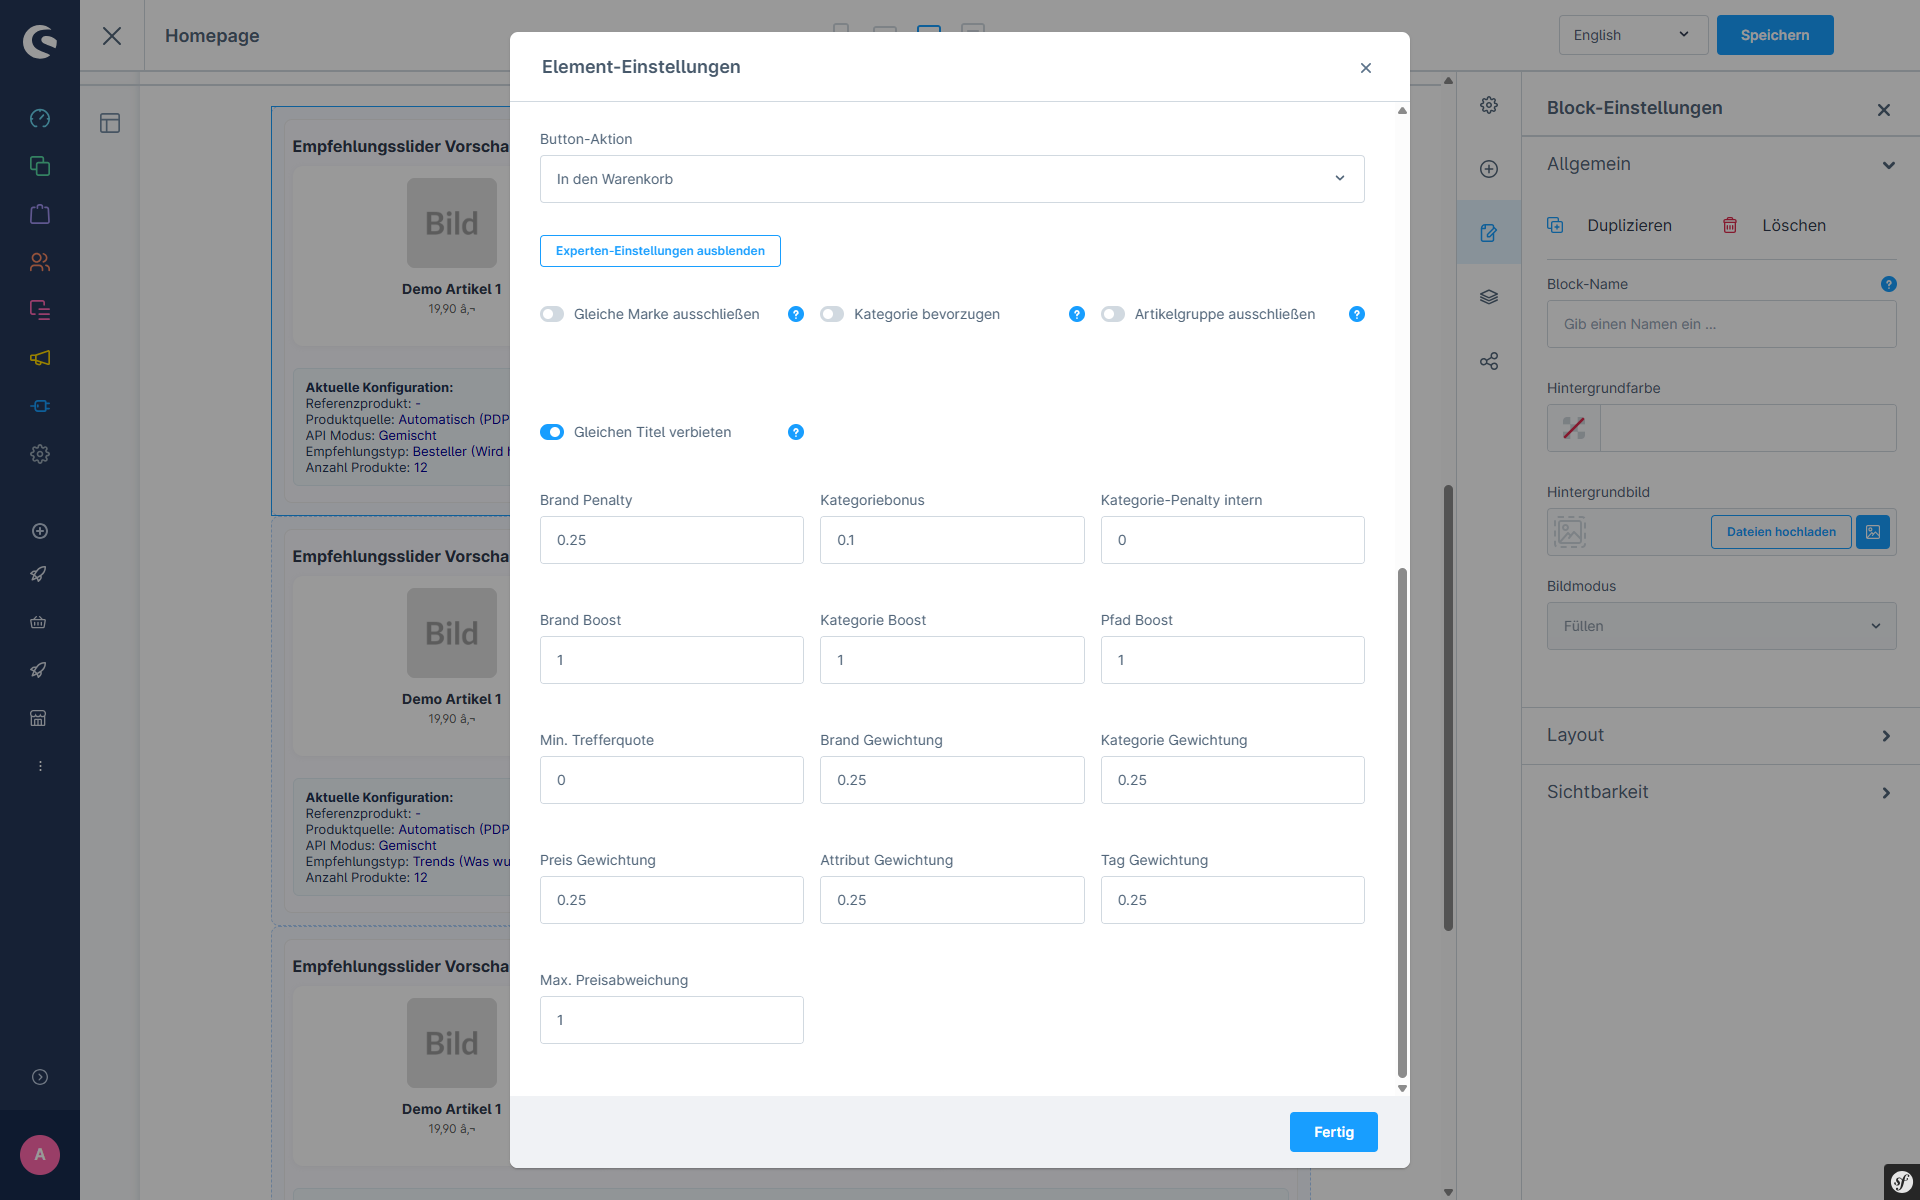The width and height of the screenshot is (1920, 1200).
Task: Open the Bildmodus Füllen dropdown
Action: pos(1721,626)
